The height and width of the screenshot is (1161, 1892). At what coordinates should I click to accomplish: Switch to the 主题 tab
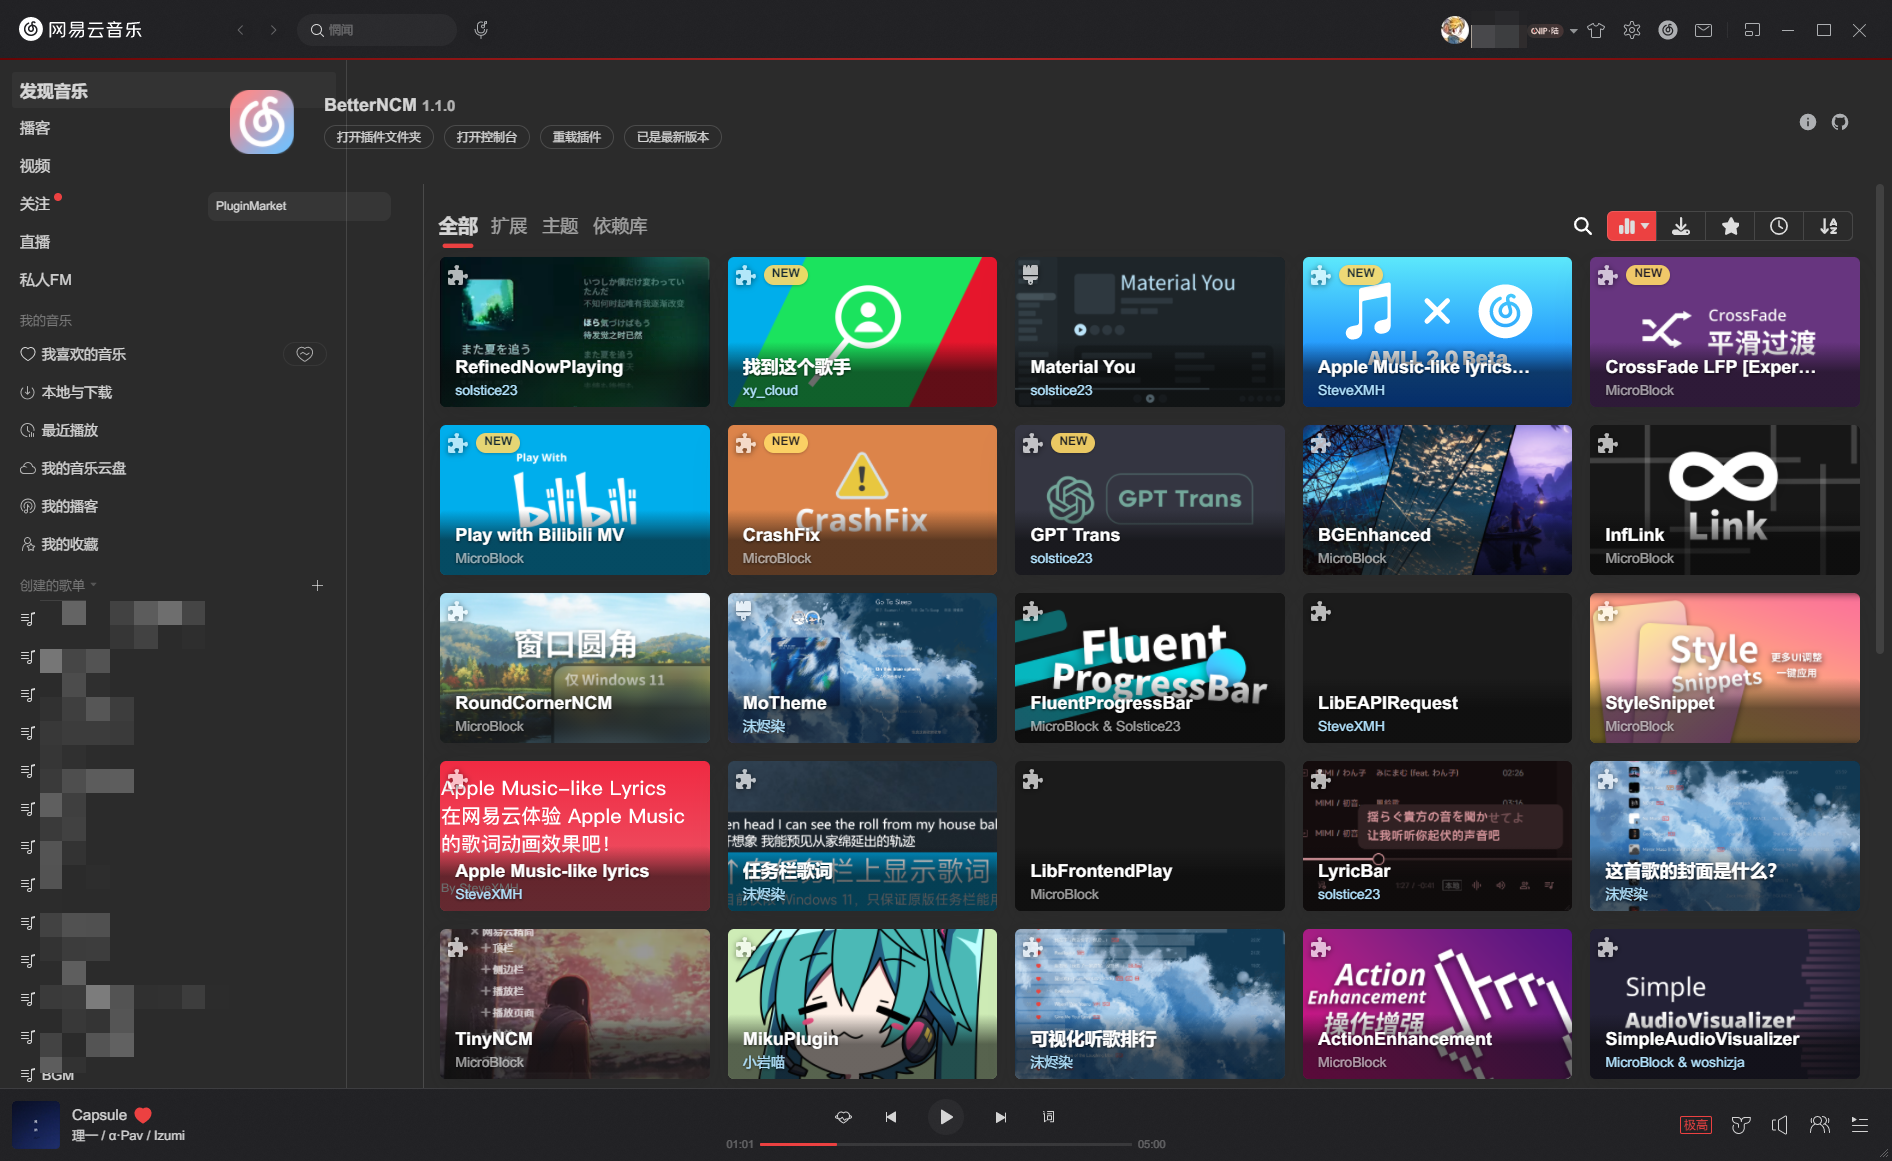560,226
